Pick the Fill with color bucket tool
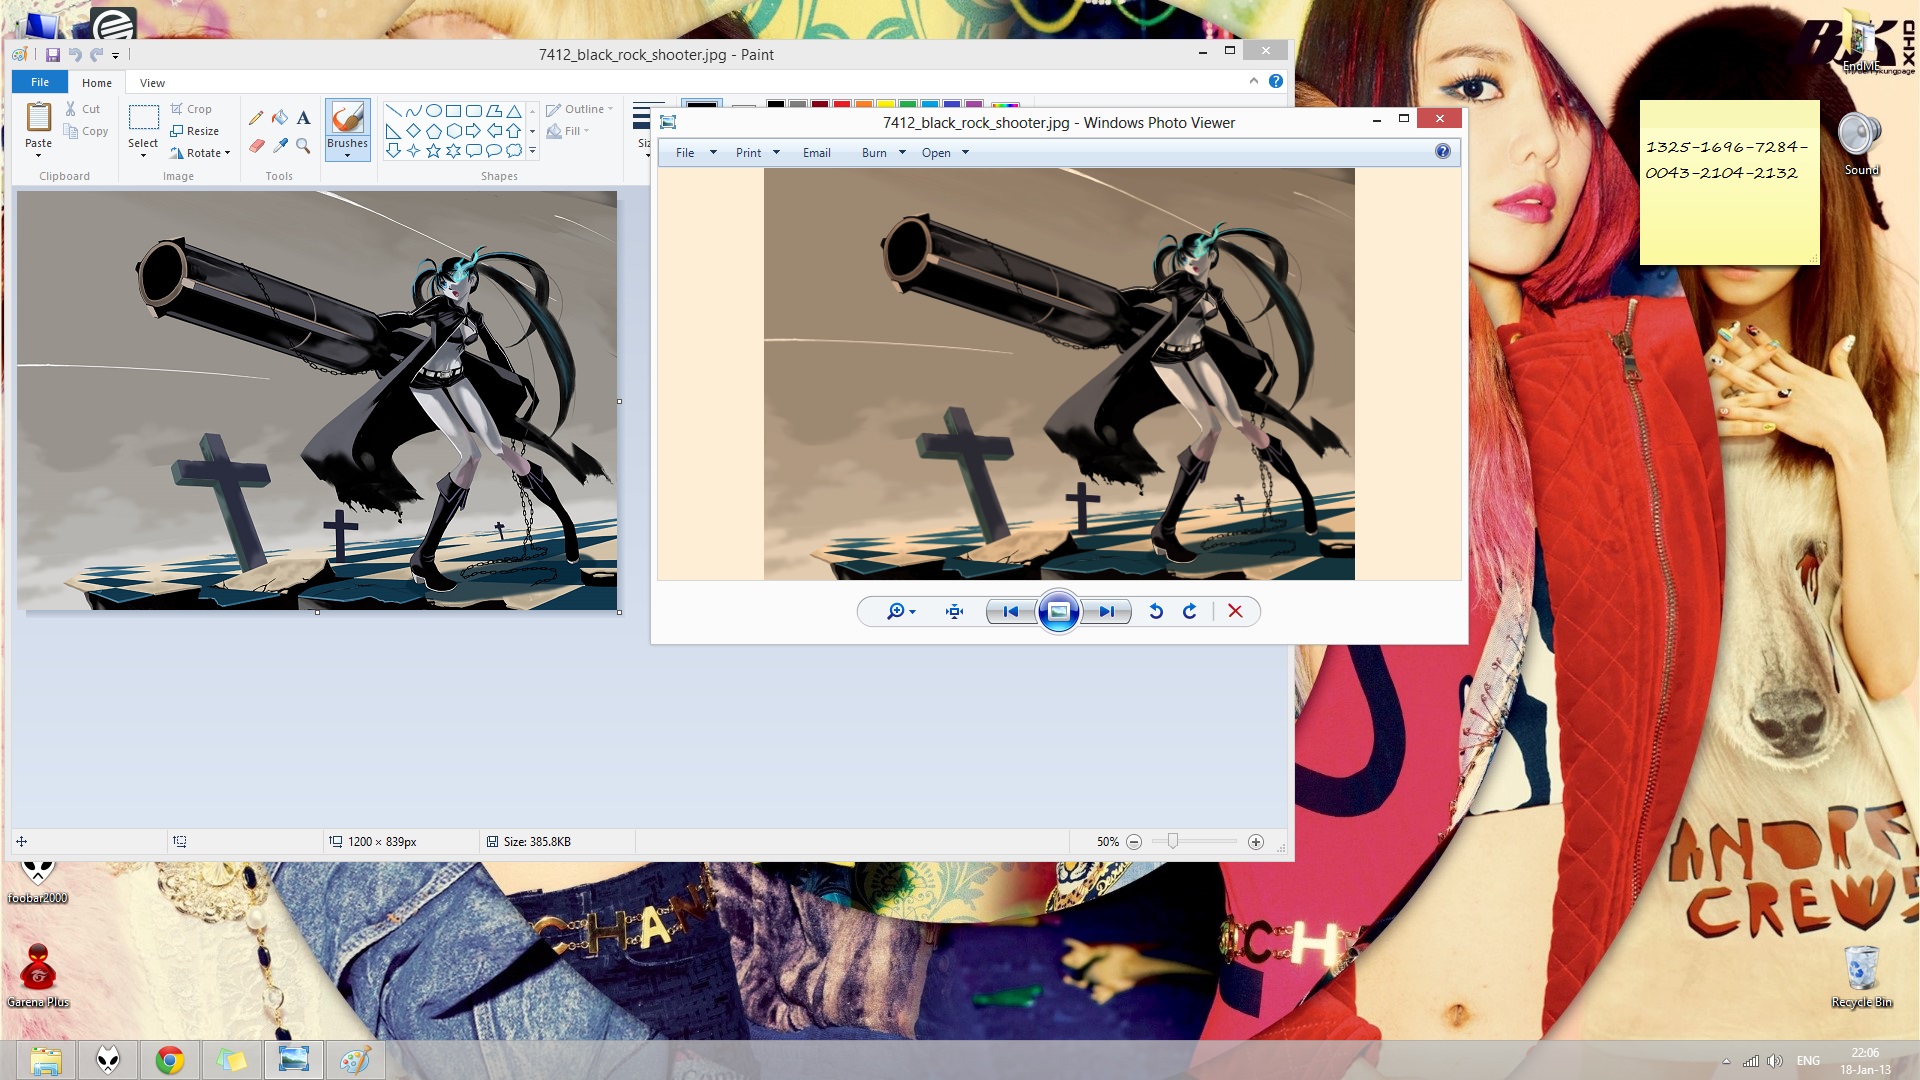The height and width of the screenshot is (1080, 1920). [280, 118]
